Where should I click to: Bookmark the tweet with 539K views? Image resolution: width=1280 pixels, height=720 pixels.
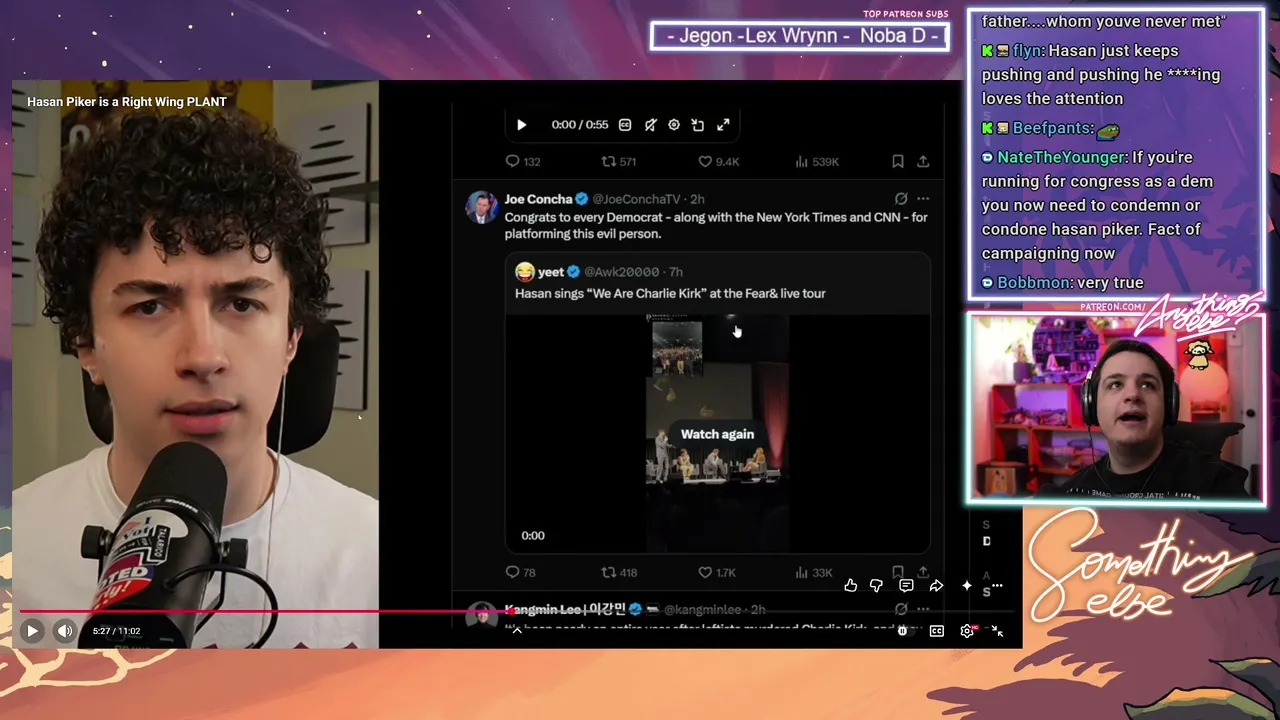pos(898,161)
